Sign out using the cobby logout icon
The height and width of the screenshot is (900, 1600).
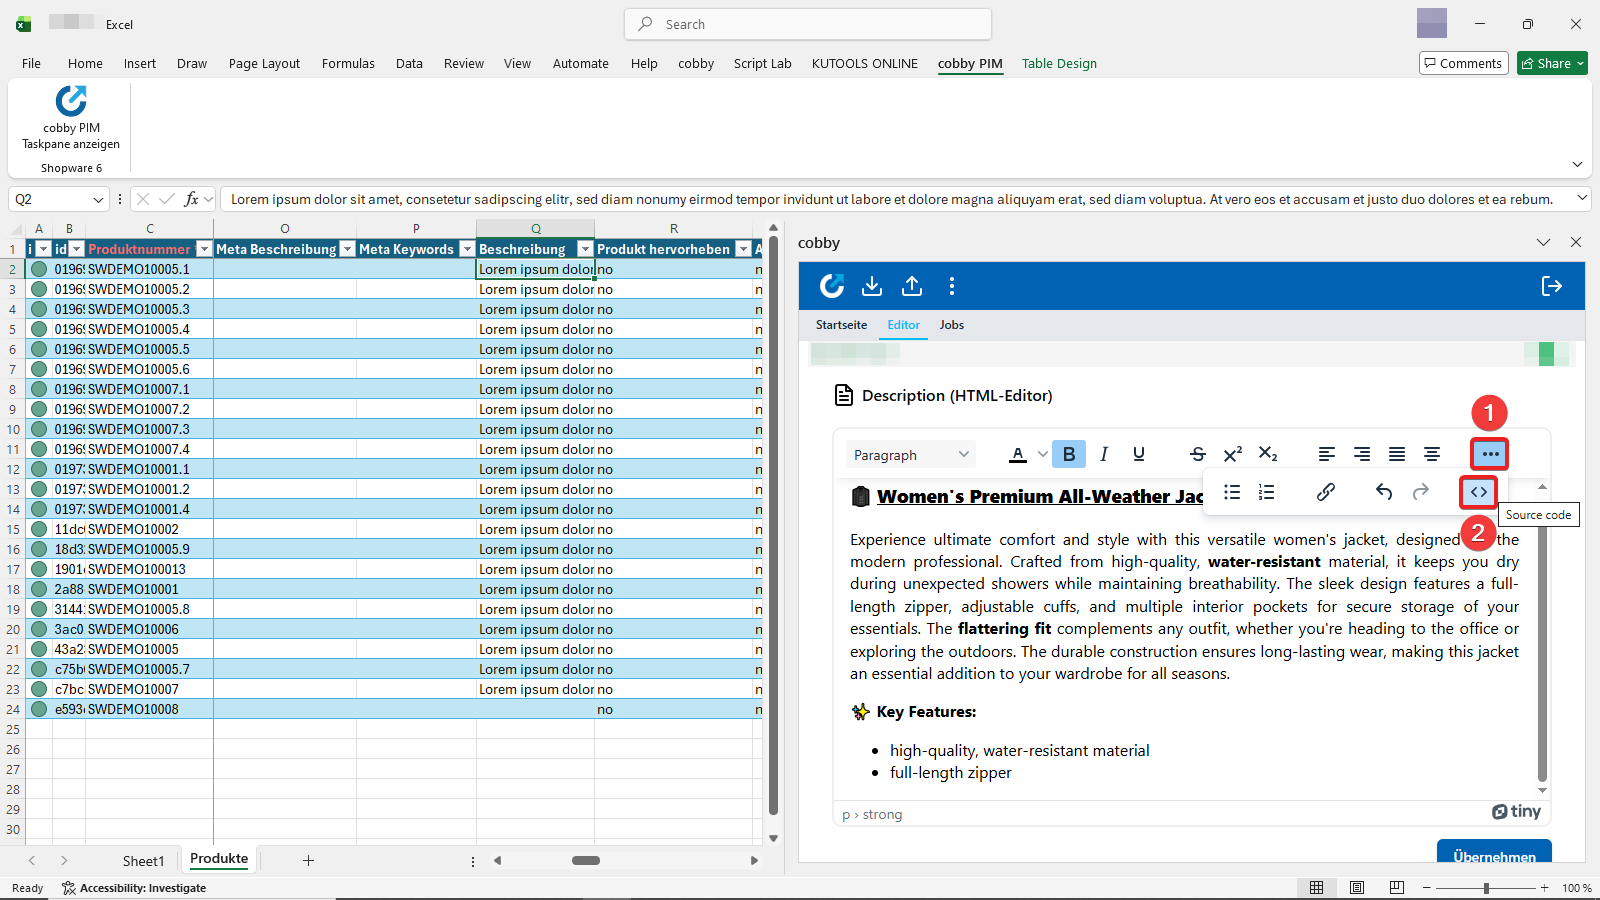point(1551,286)
